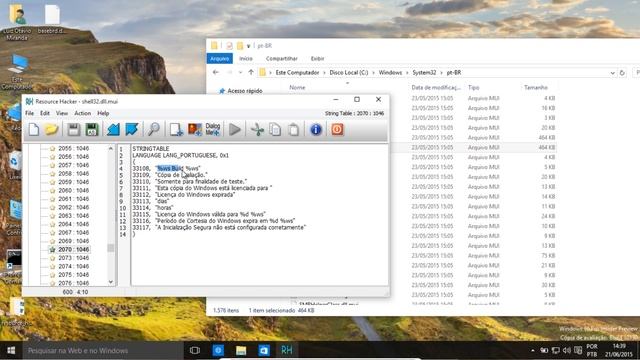Viewport: 640px width, 360px height.
Task: Click the red power Exit icon
Action: click(x=337, y=130)
